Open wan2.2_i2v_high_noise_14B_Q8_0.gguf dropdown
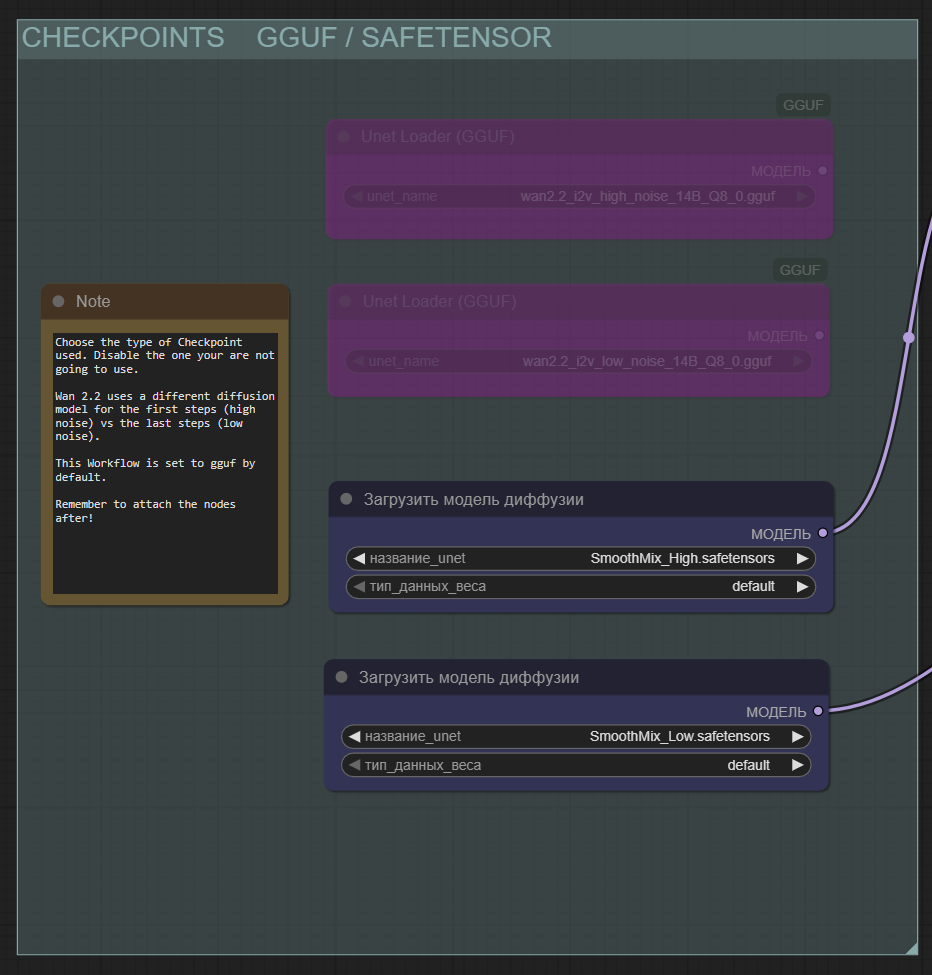This screenshot has height=975, width=932. coord(579,196)
